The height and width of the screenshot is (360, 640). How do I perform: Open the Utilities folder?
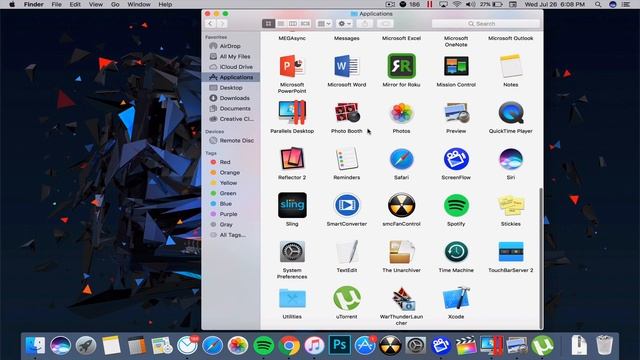tap(292, 298)
